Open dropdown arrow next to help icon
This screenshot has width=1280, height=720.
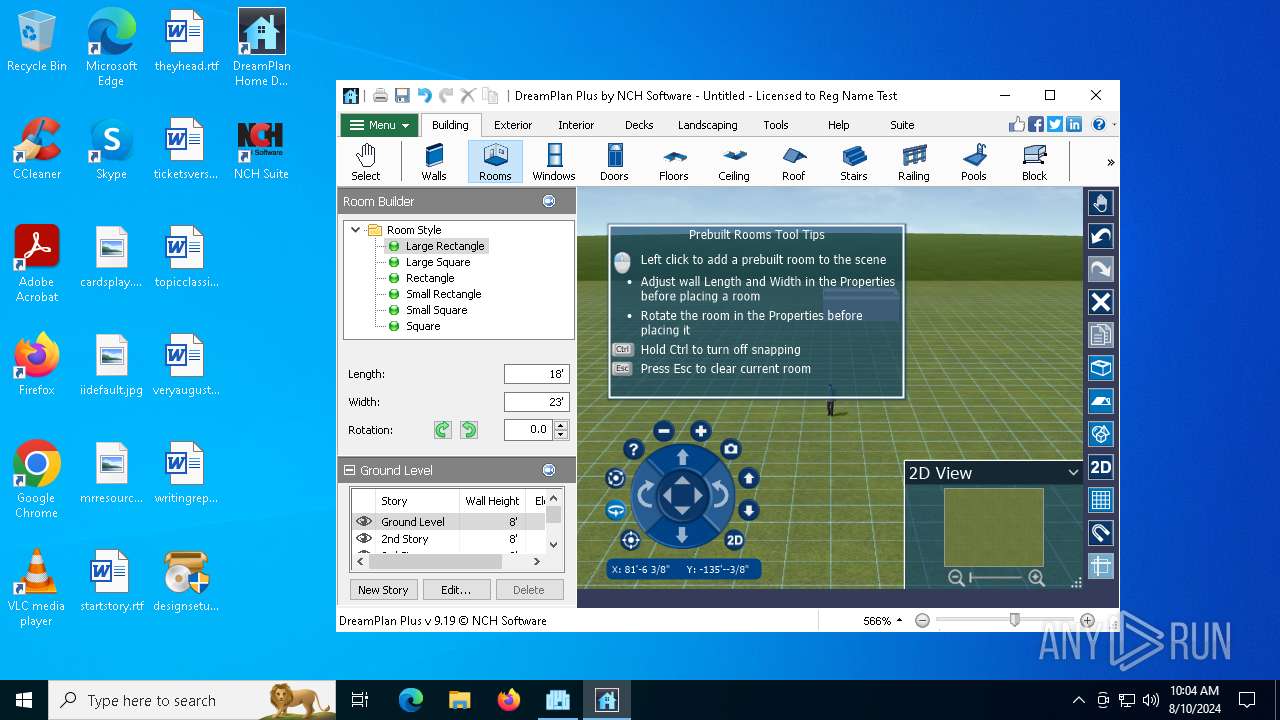point(1113,125)
